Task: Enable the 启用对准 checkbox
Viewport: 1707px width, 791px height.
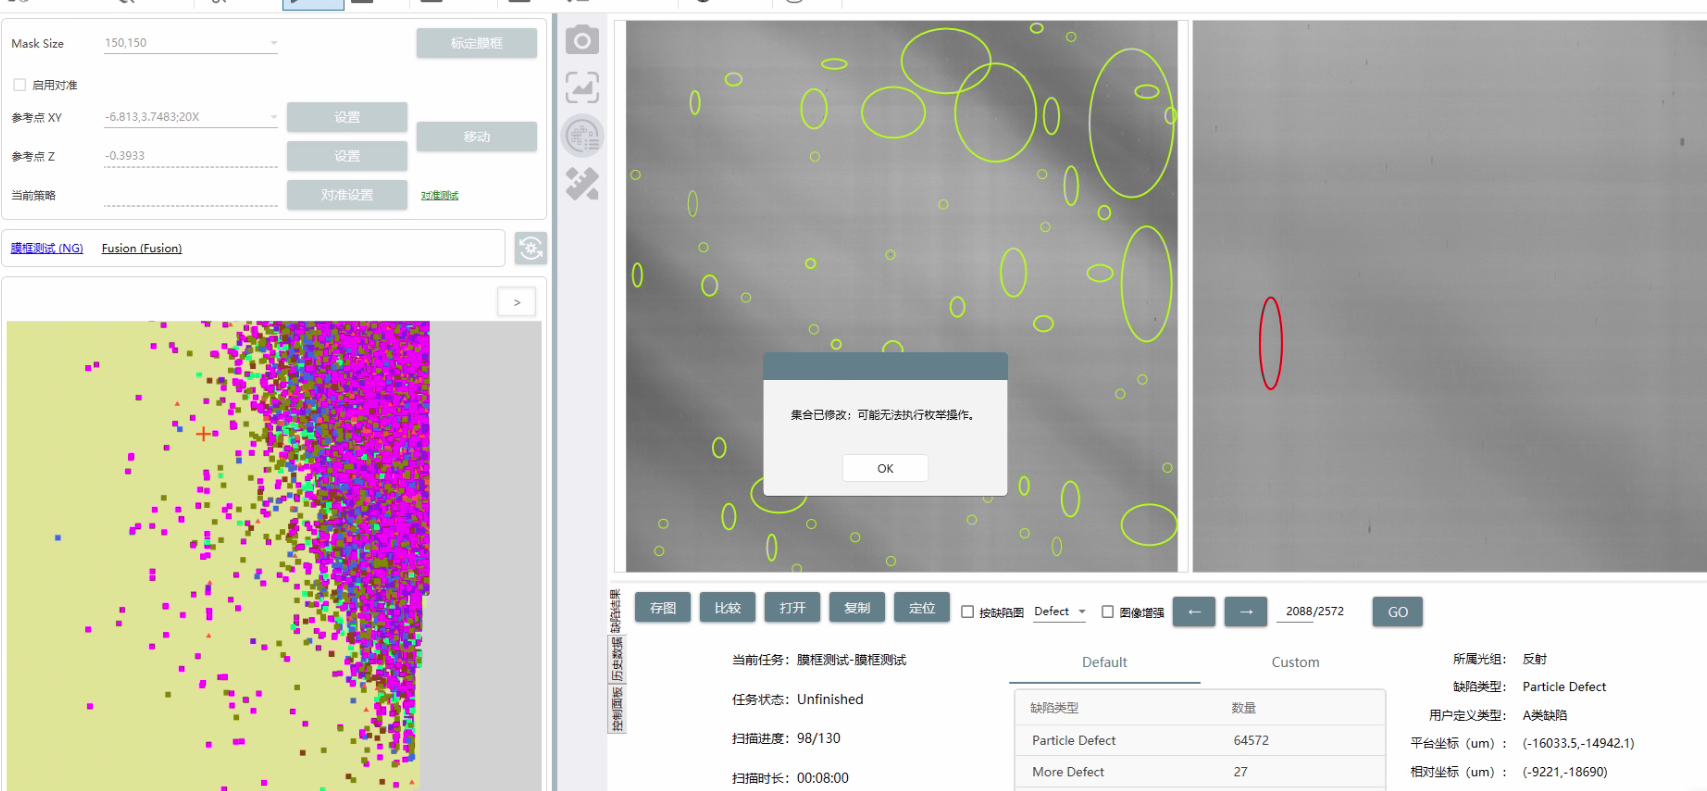Action: click(x=20, y=85)
